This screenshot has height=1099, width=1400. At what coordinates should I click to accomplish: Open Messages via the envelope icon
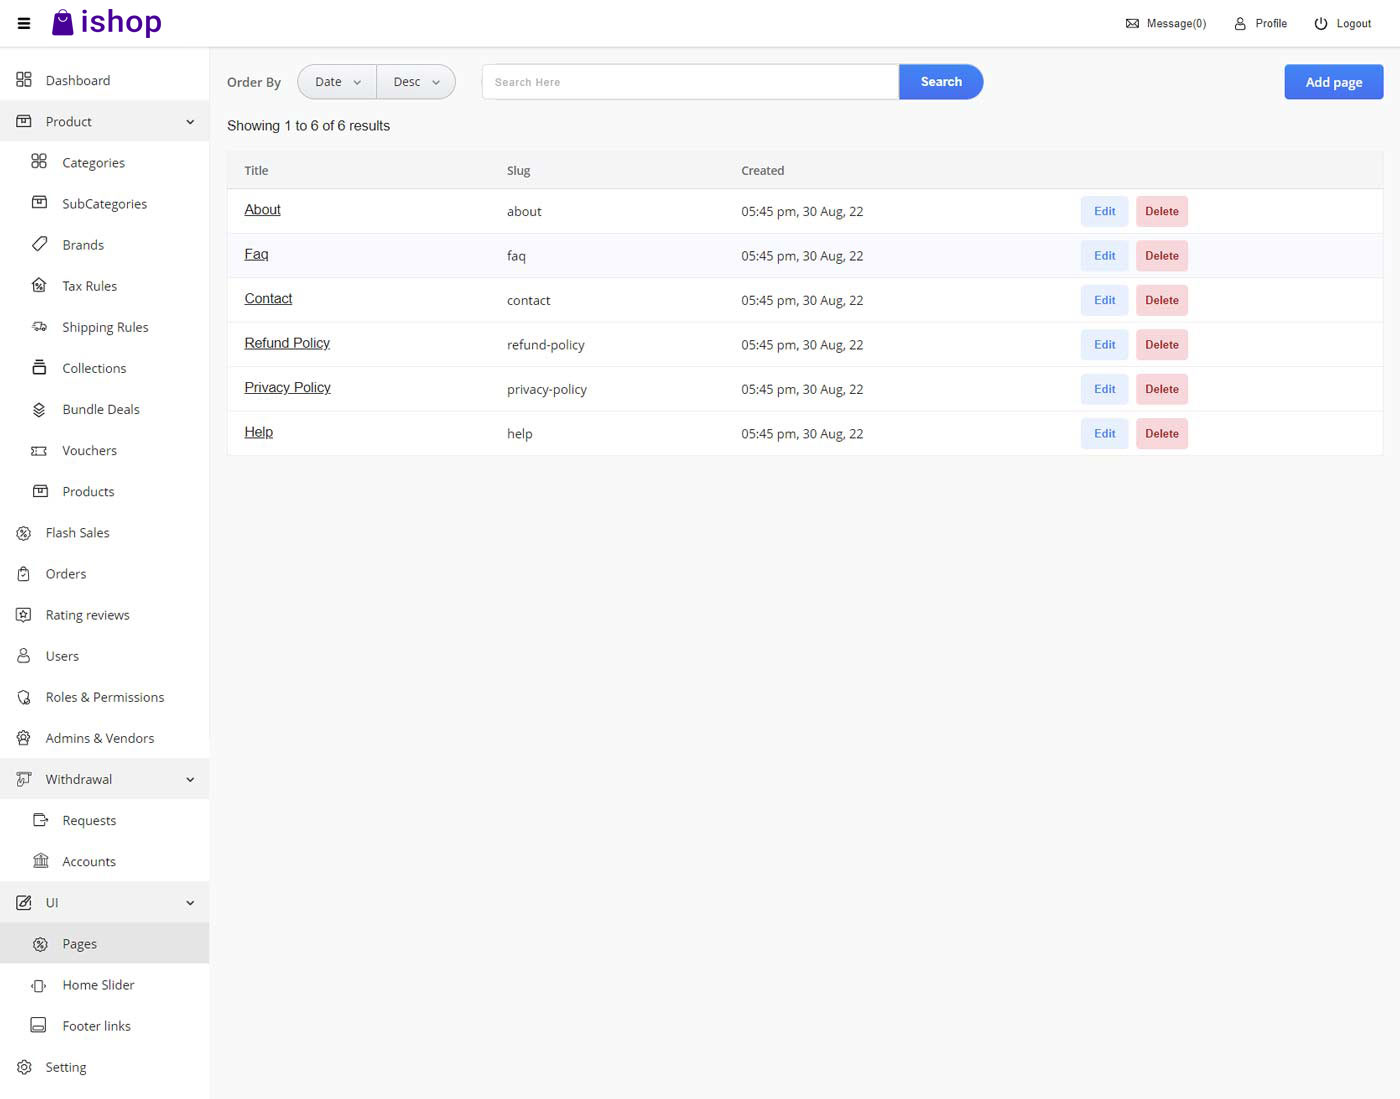click(1132, 23)
